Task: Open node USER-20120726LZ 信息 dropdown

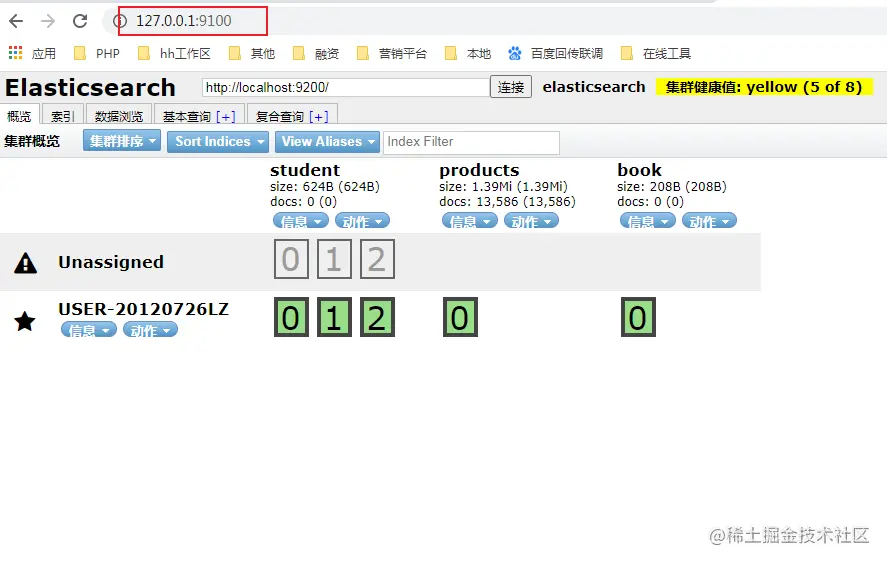Action: tap(89, 330)
